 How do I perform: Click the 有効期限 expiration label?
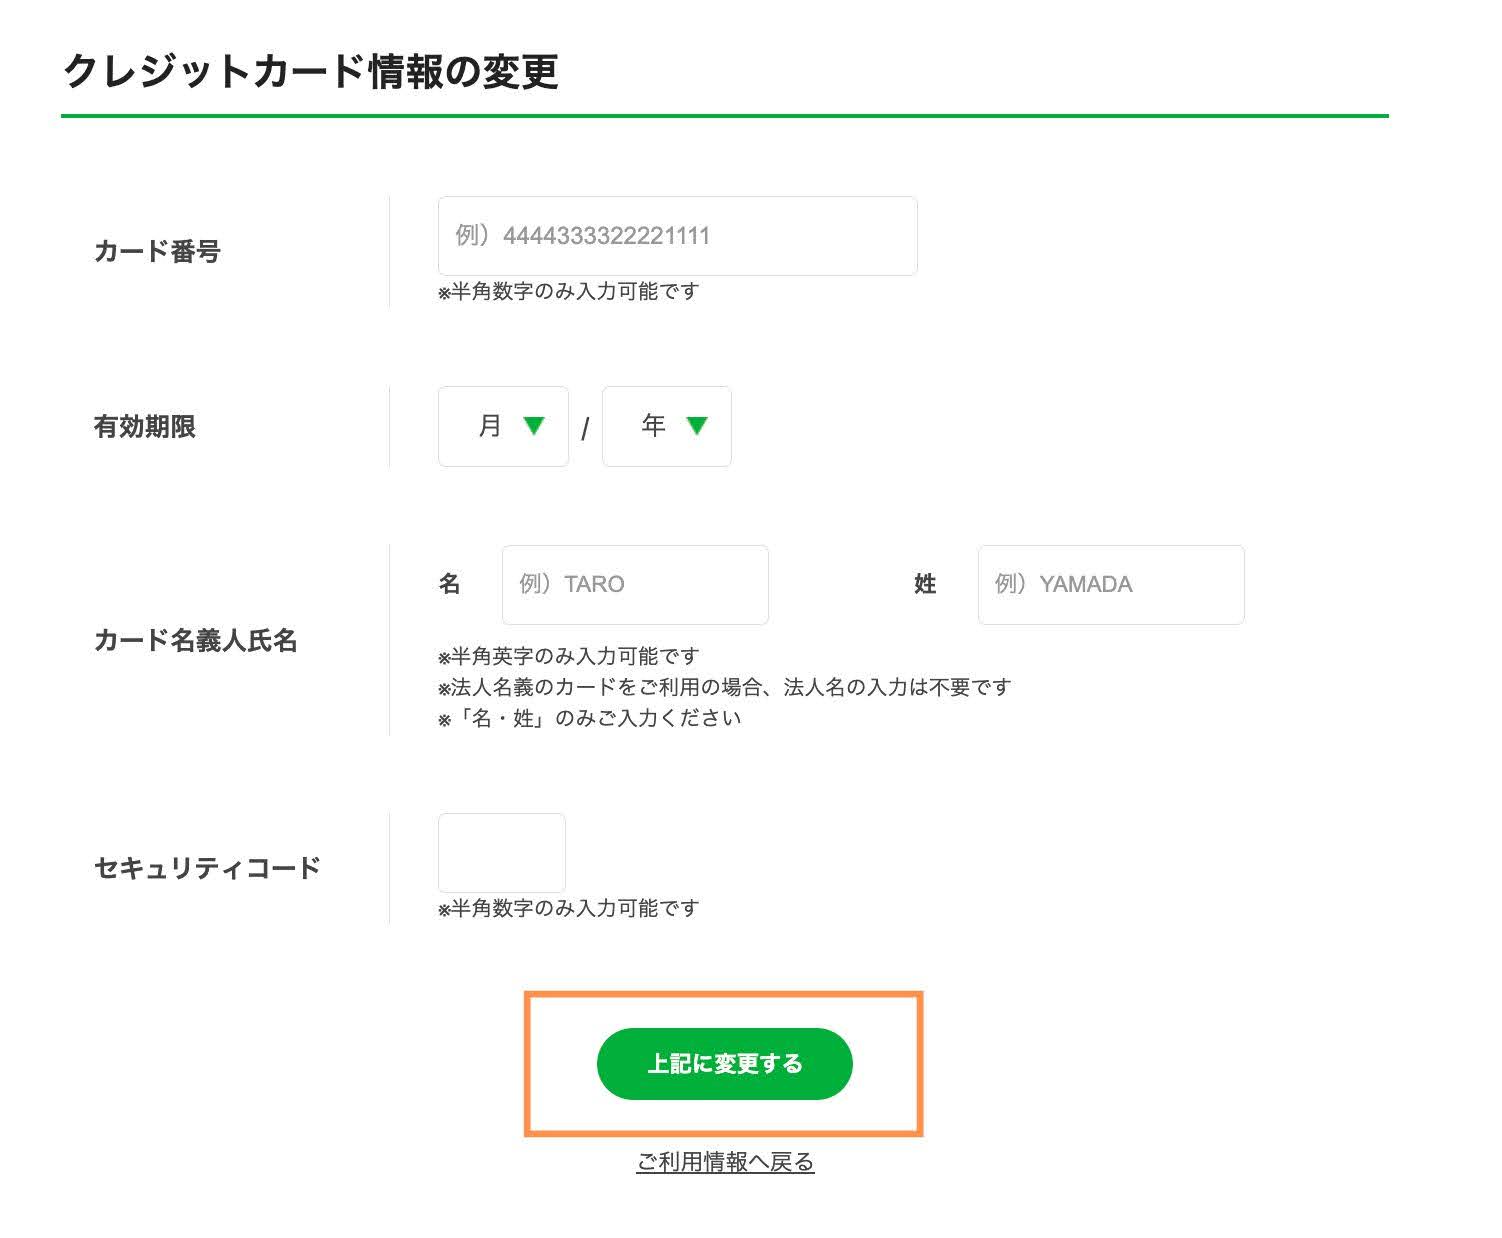[x=144, y=427]
